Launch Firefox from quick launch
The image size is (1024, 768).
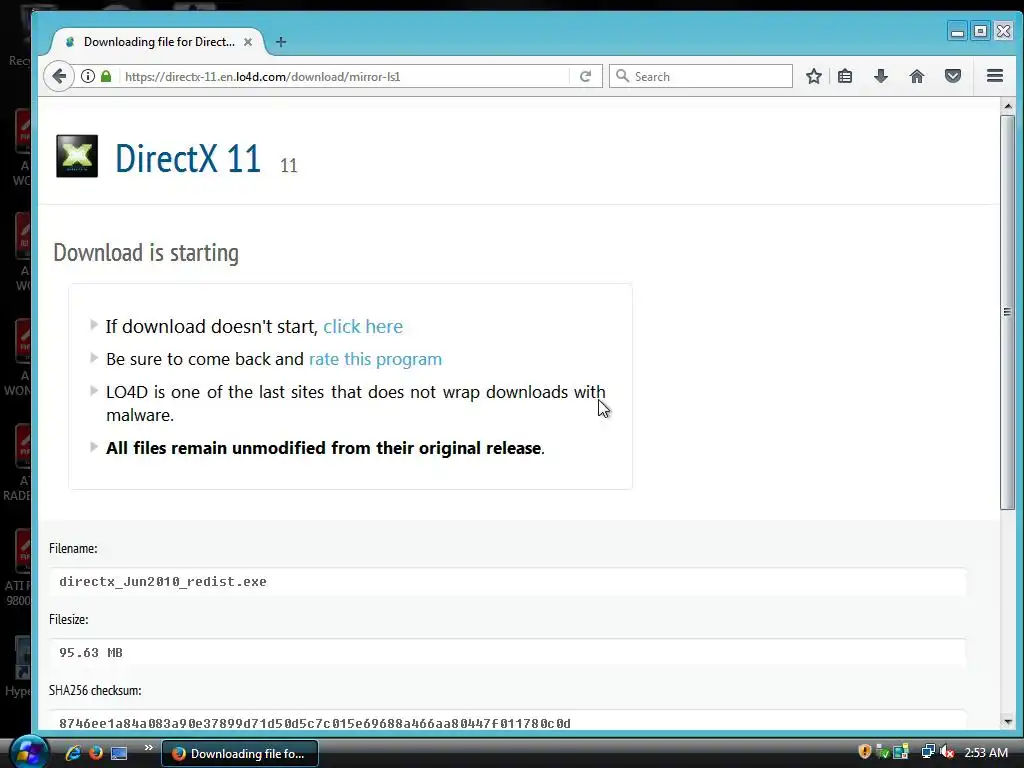click(95, 753)
